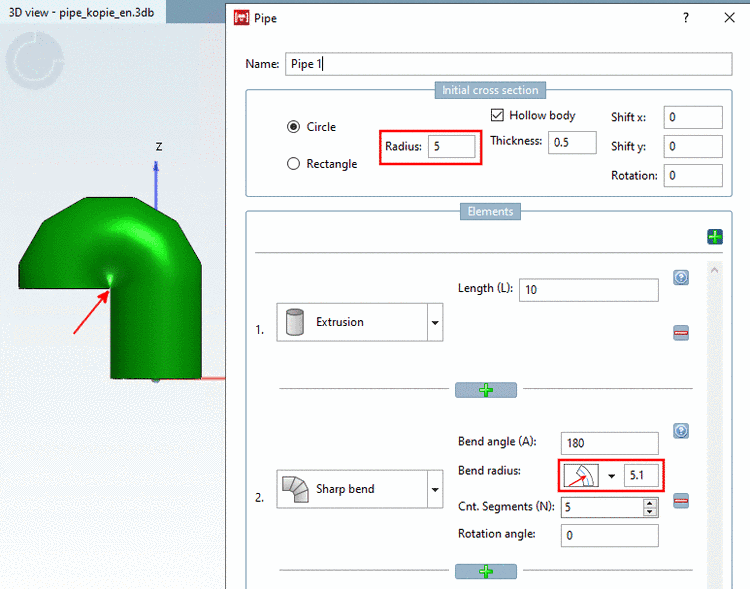Click the Rotation input field
The height and width of the screenshot is (589, 750).
click(x=693, y=176)
